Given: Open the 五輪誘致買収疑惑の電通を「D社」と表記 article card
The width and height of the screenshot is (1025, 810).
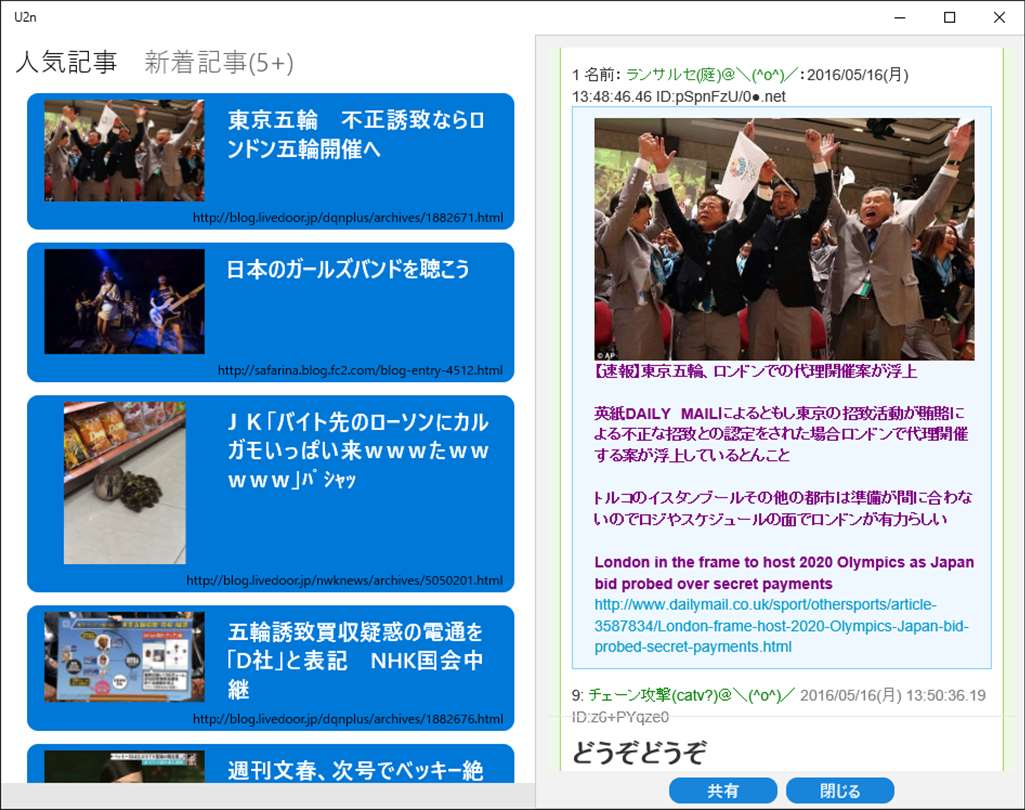Looking at the screenshot, I should click(x=271, y=667).
